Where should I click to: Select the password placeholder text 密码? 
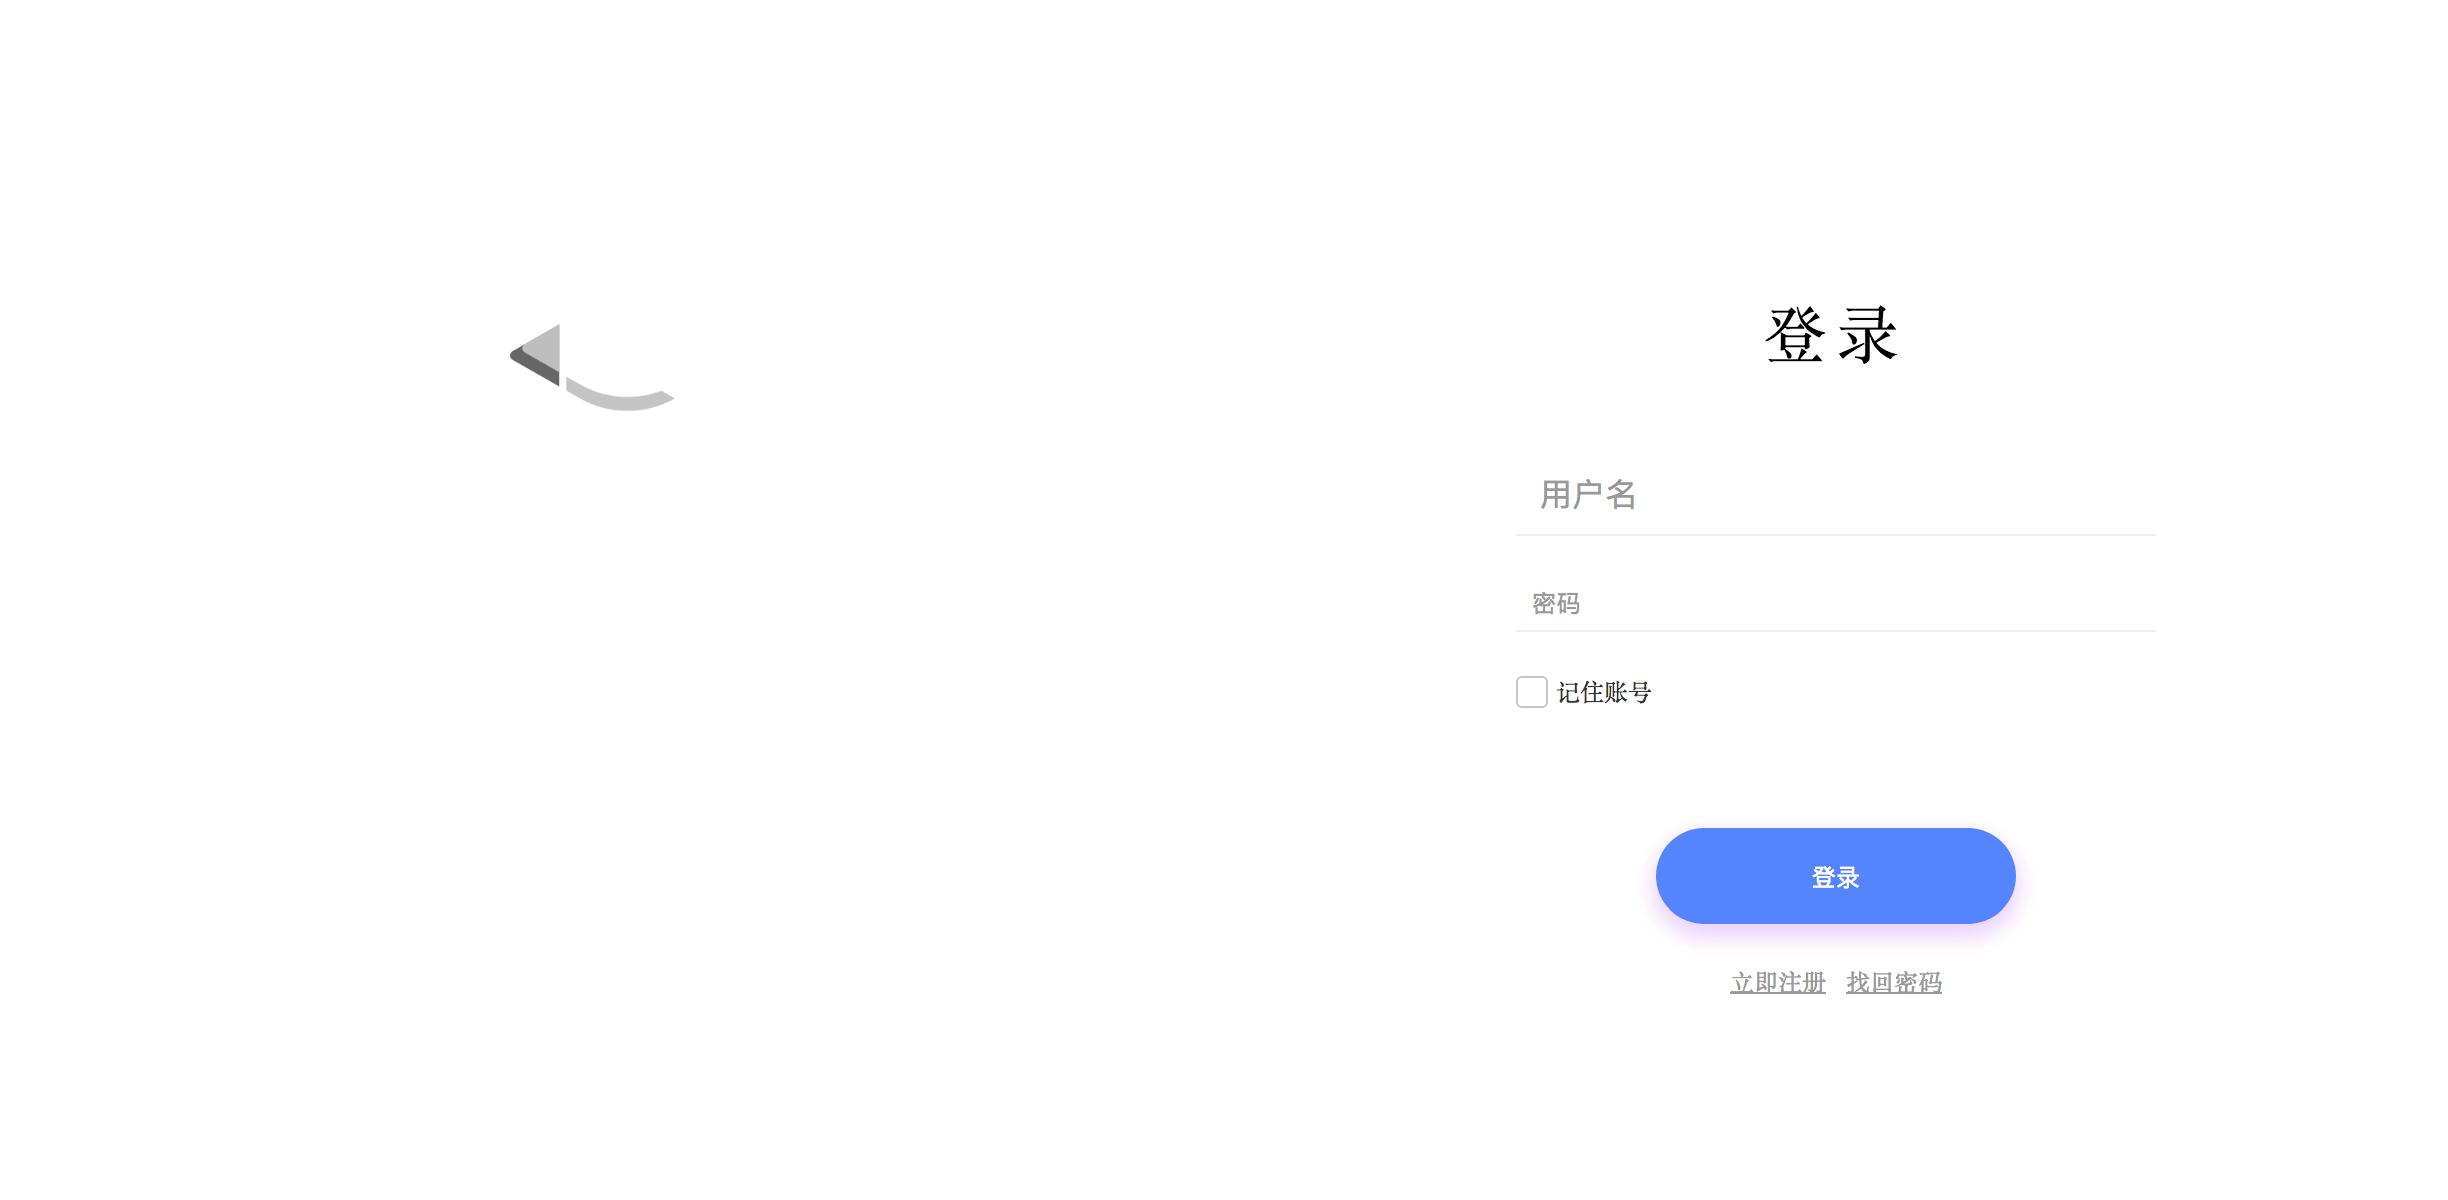point(1556,603)
